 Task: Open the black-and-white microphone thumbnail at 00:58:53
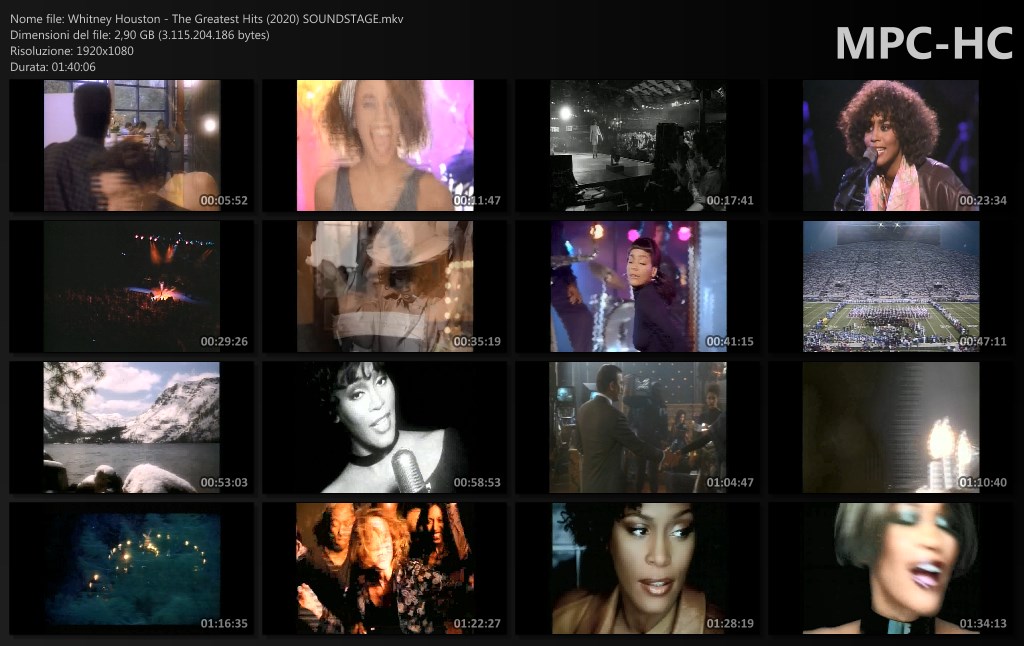click(x=385, y=427)
